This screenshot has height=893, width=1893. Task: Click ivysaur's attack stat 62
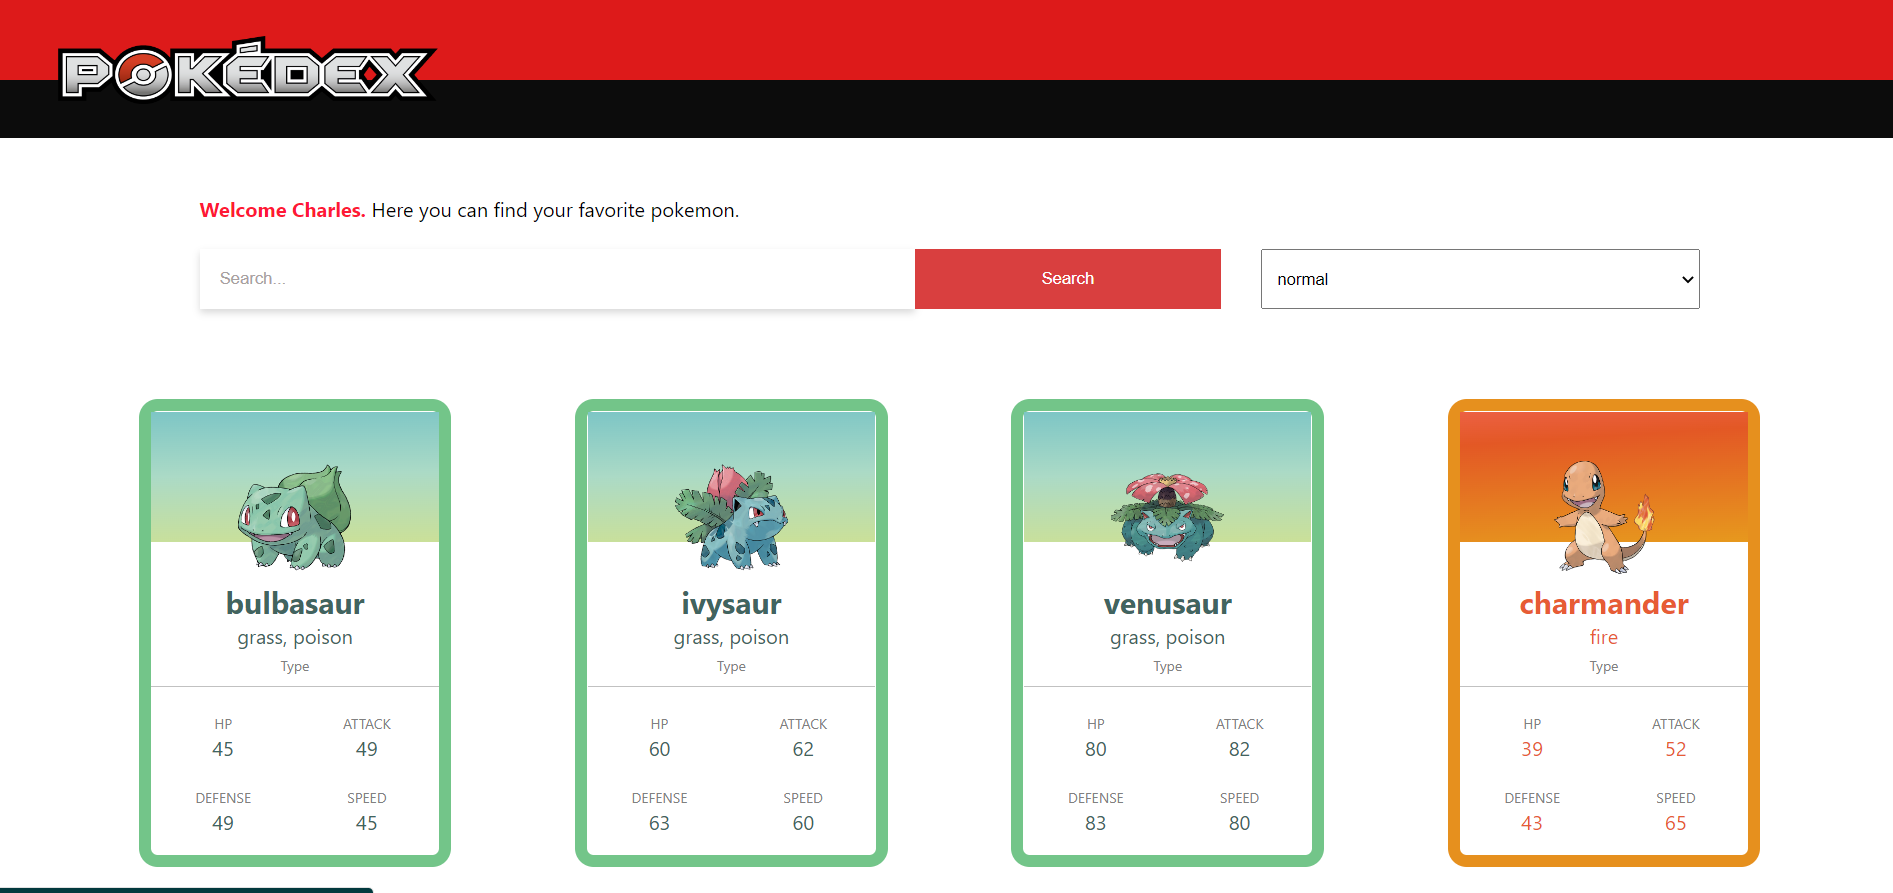coord(803,749)
